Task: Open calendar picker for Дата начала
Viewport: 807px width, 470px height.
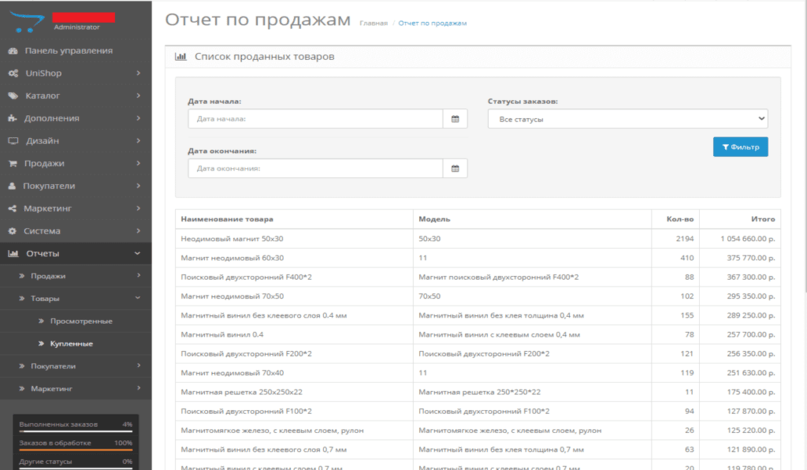Action: coord(455,119)
